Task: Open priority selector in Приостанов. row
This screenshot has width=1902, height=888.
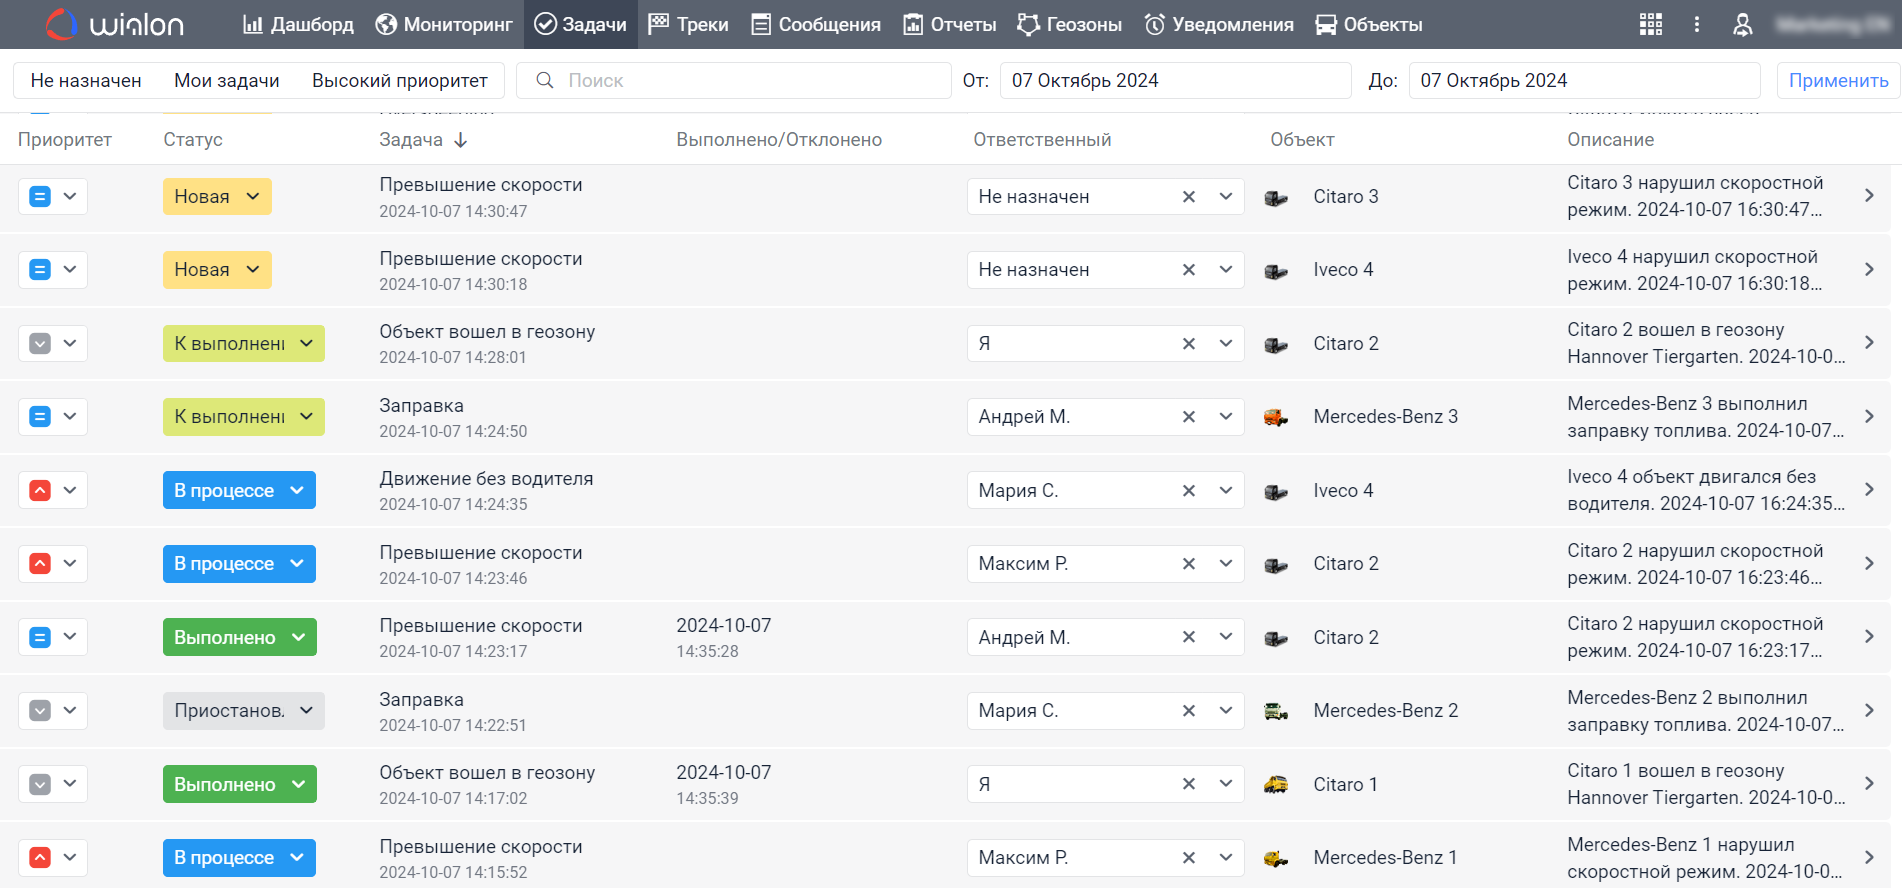Action: click(x=53, y=711)
